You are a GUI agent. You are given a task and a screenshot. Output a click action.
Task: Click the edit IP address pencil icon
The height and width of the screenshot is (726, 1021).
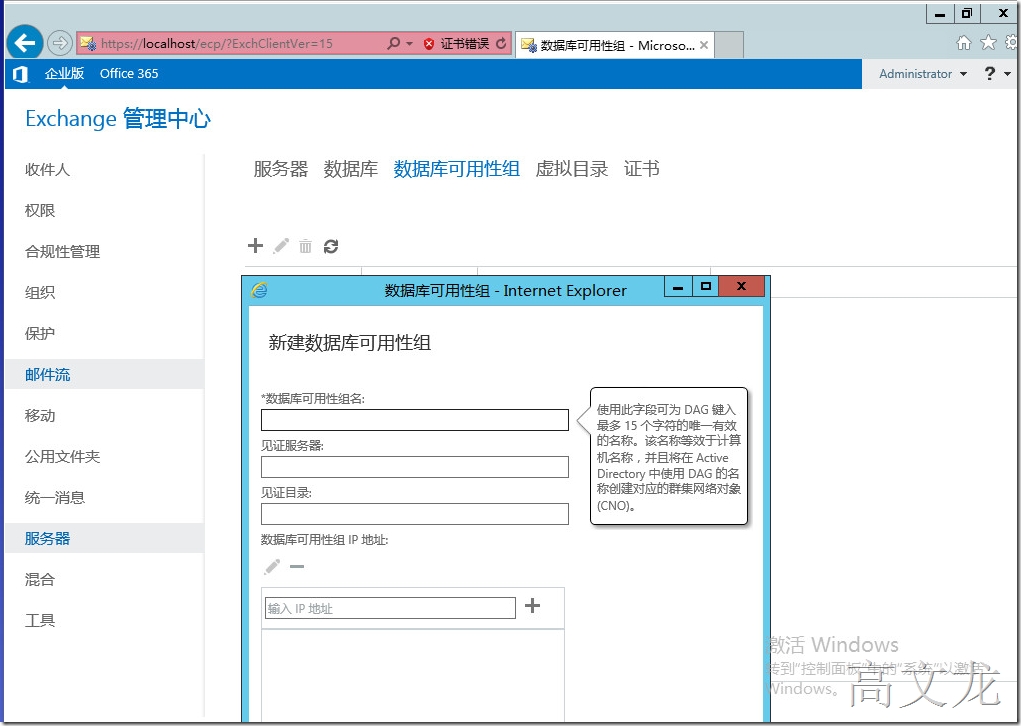click(x=272, y=566)
